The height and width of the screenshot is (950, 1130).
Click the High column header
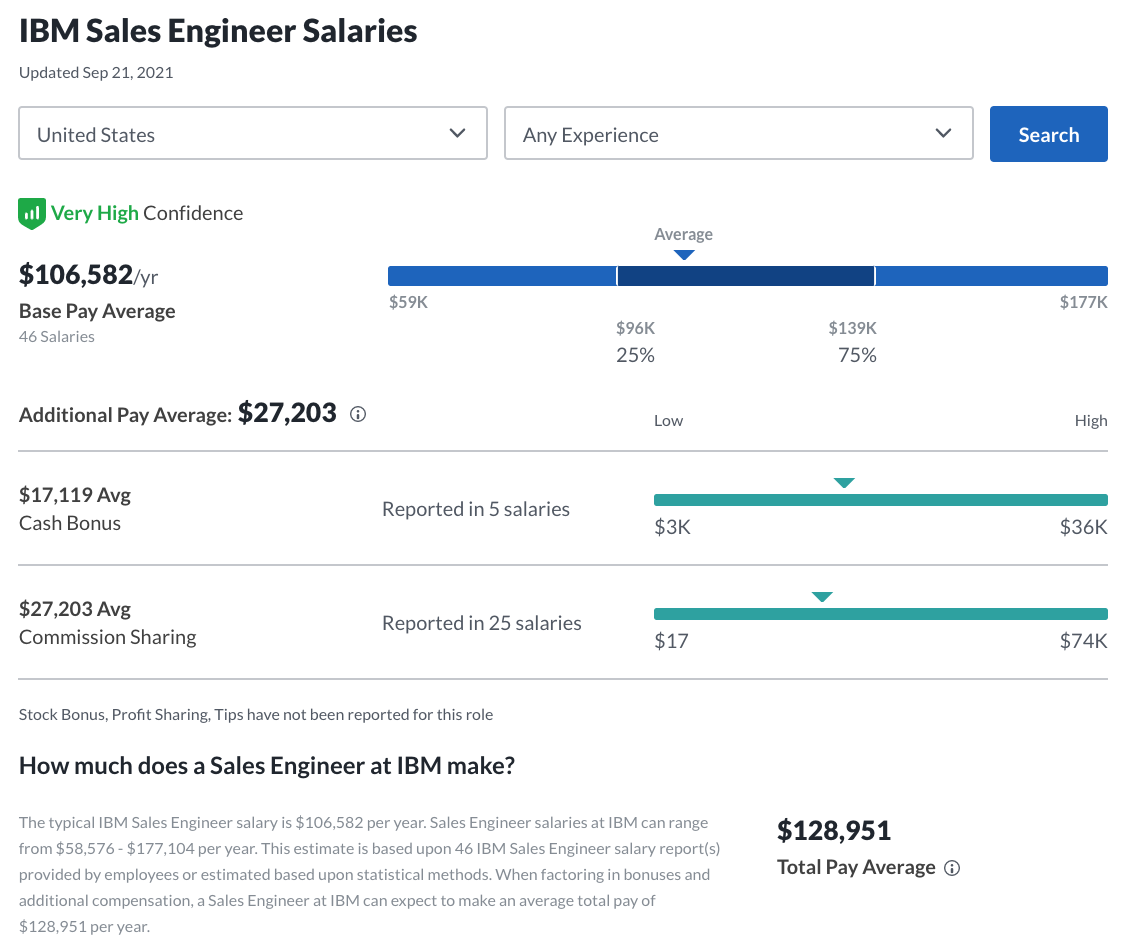(1091, 421)
